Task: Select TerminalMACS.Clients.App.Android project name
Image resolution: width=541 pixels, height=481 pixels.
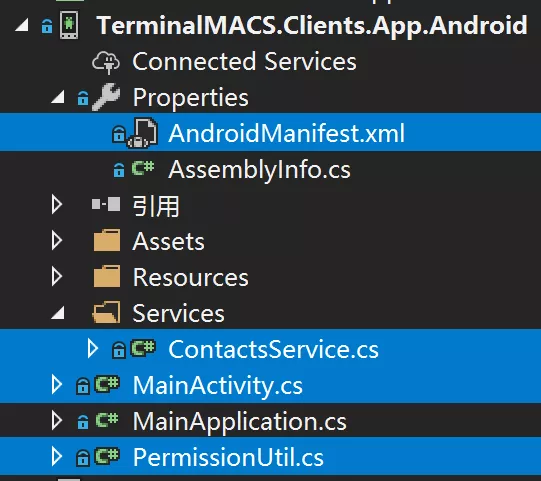Action: click(312, 25)
